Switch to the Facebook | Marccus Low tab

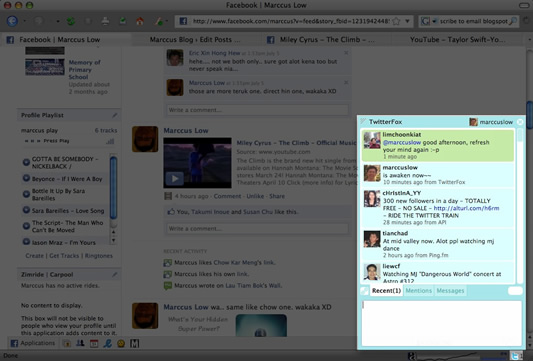tap(66, 40)
